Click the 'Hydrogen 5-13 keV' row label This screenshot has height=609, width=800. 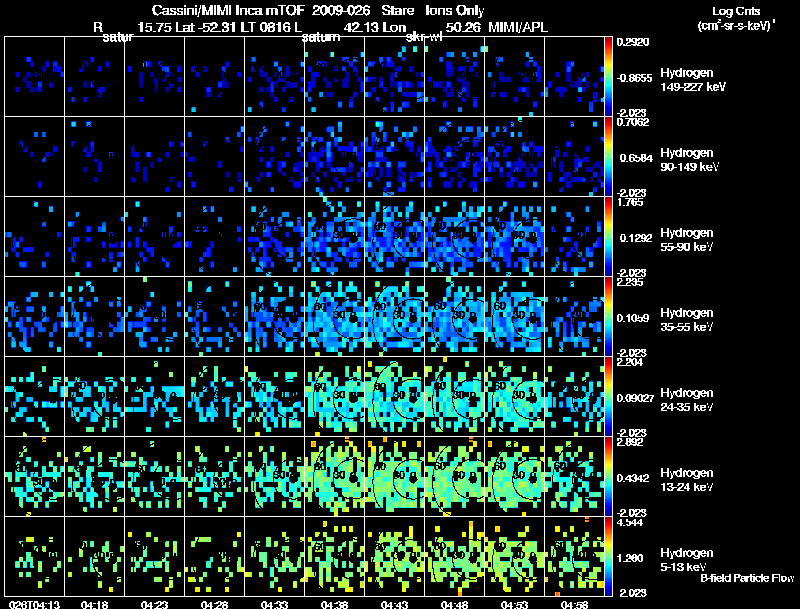click(x=687, y=560)
